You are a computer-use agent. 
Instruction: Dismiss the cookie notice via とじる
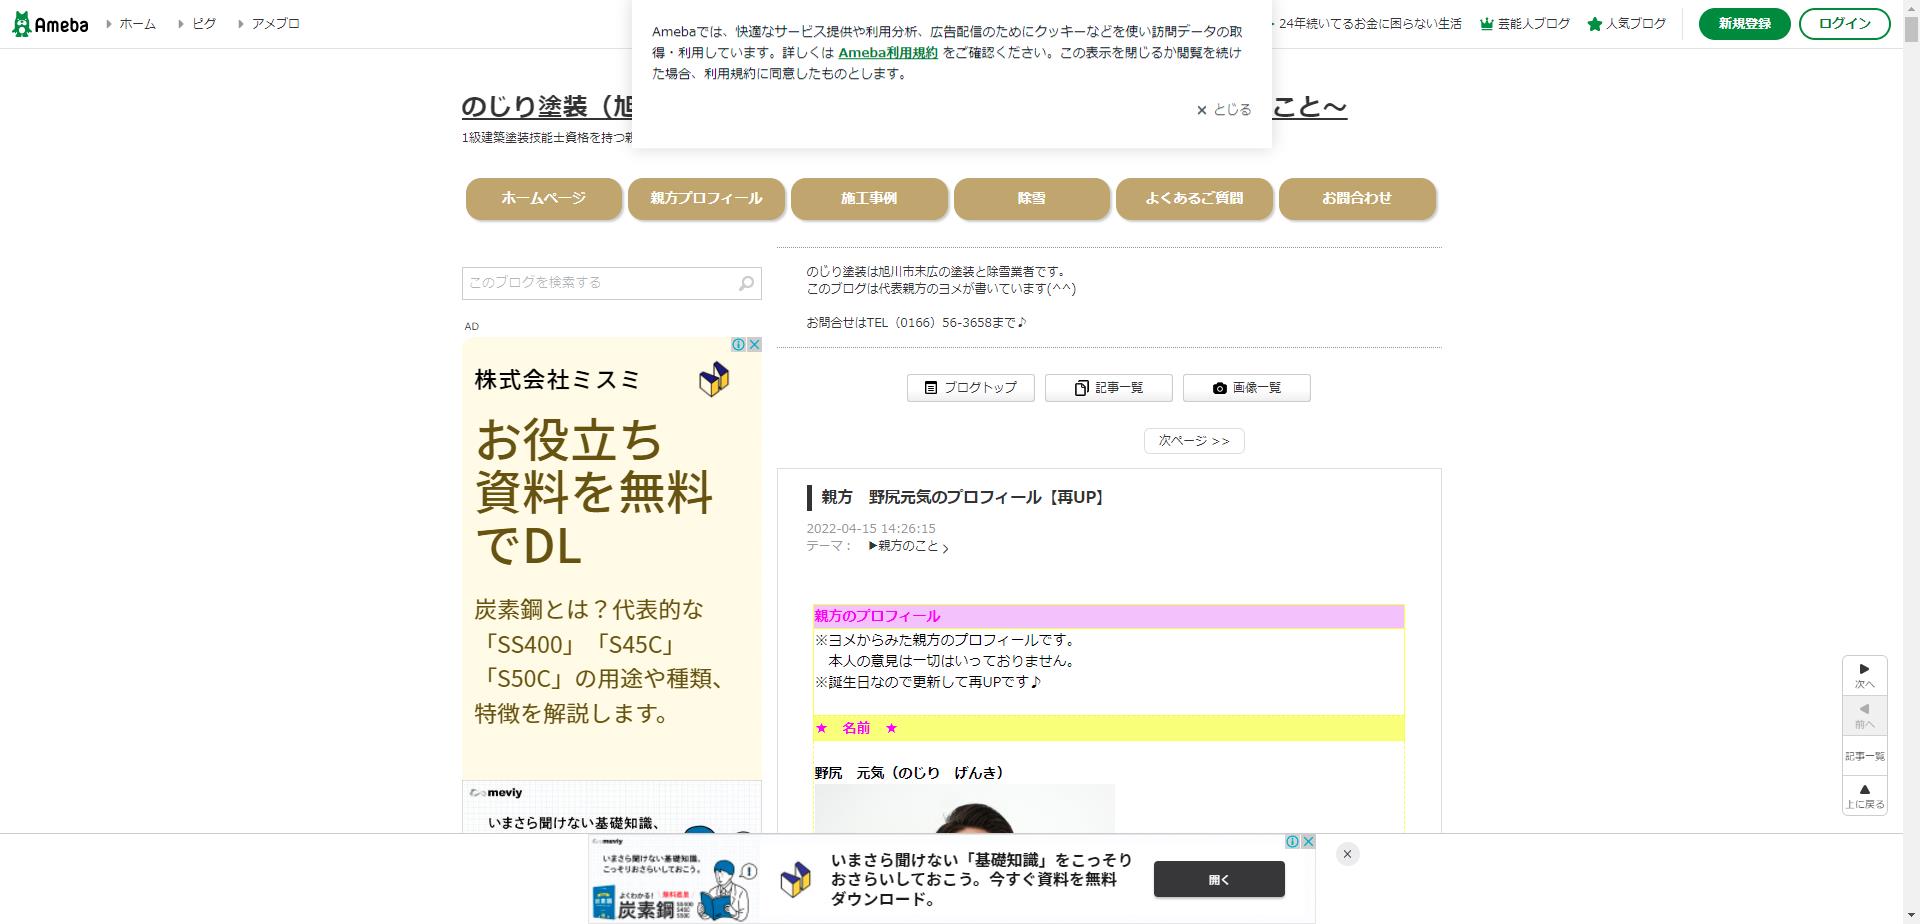pyautogui.click(x=1222, y=109)
